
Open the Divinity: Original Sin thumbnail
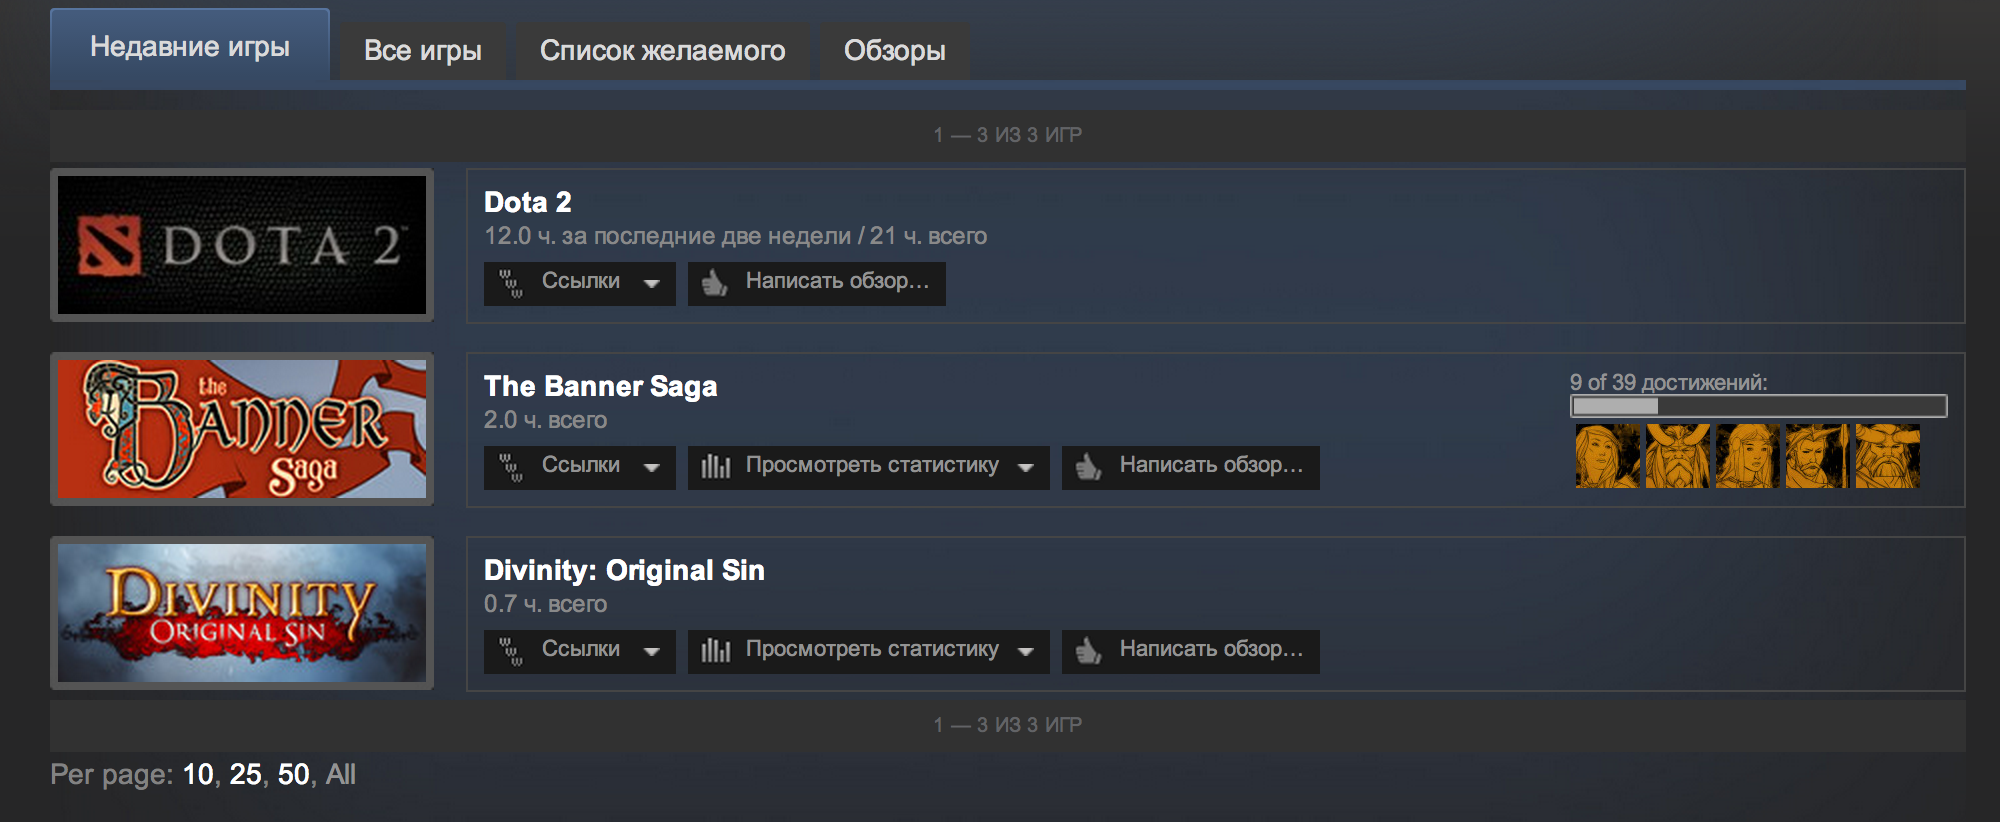[x=242, y=613]
